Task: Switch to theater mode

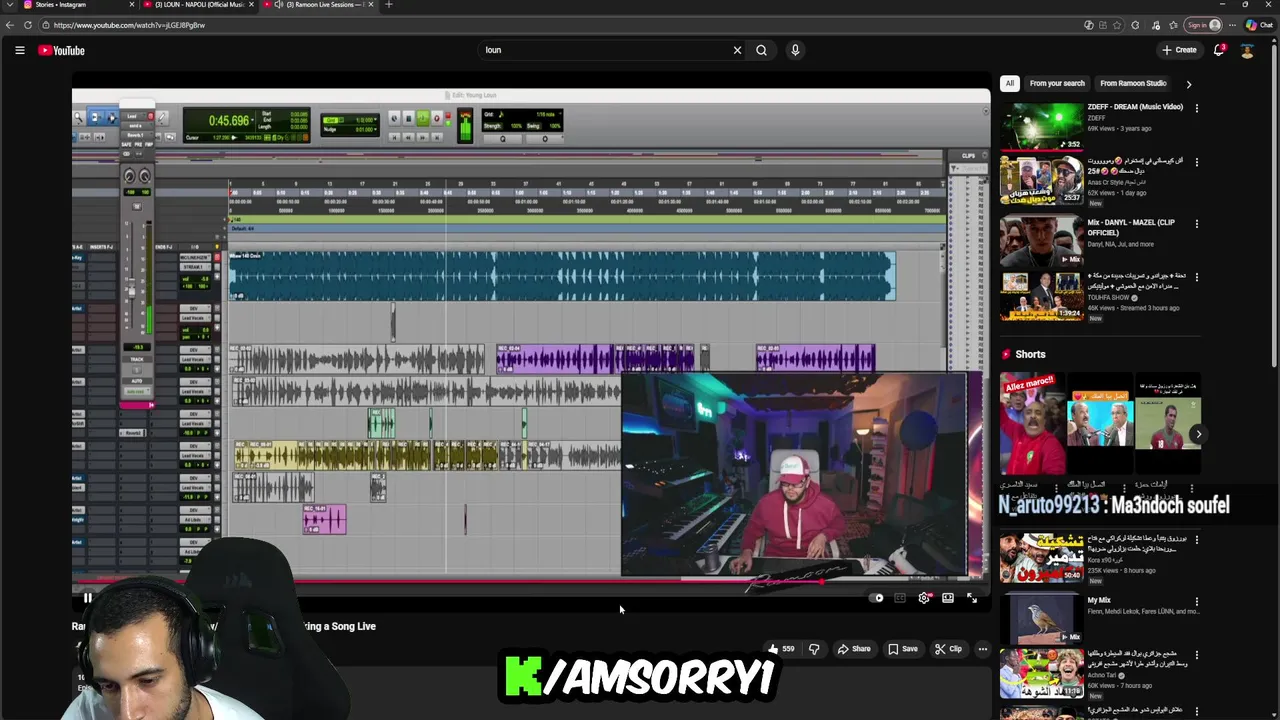Action: pyautogui.click(x=948, y=598)
